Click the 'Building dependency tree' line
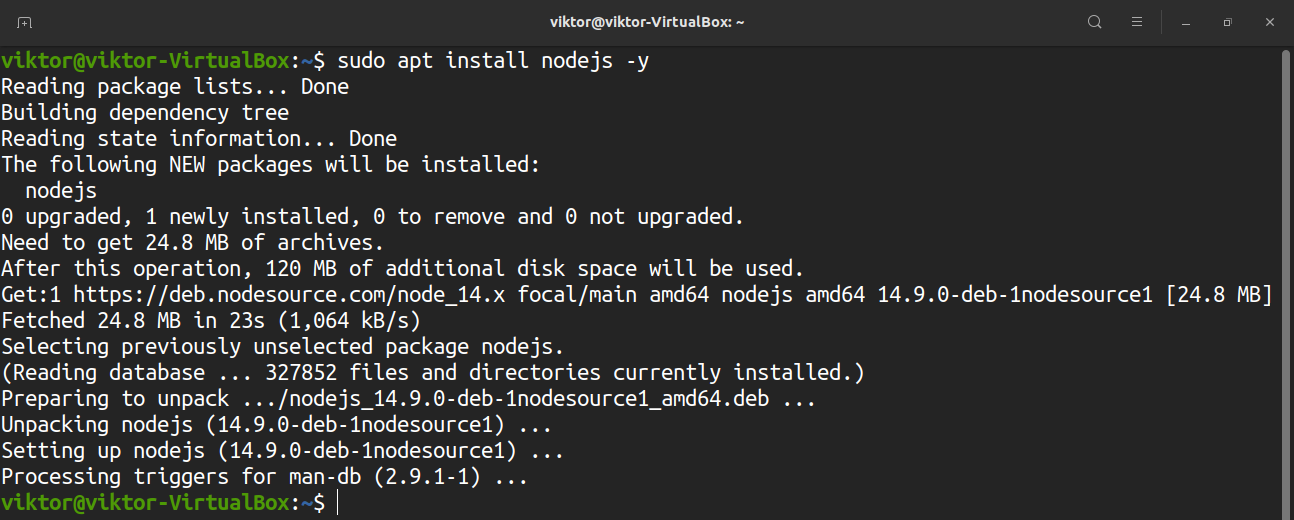The height and width of the screenshot is (520, 1294). click(145, 113)
